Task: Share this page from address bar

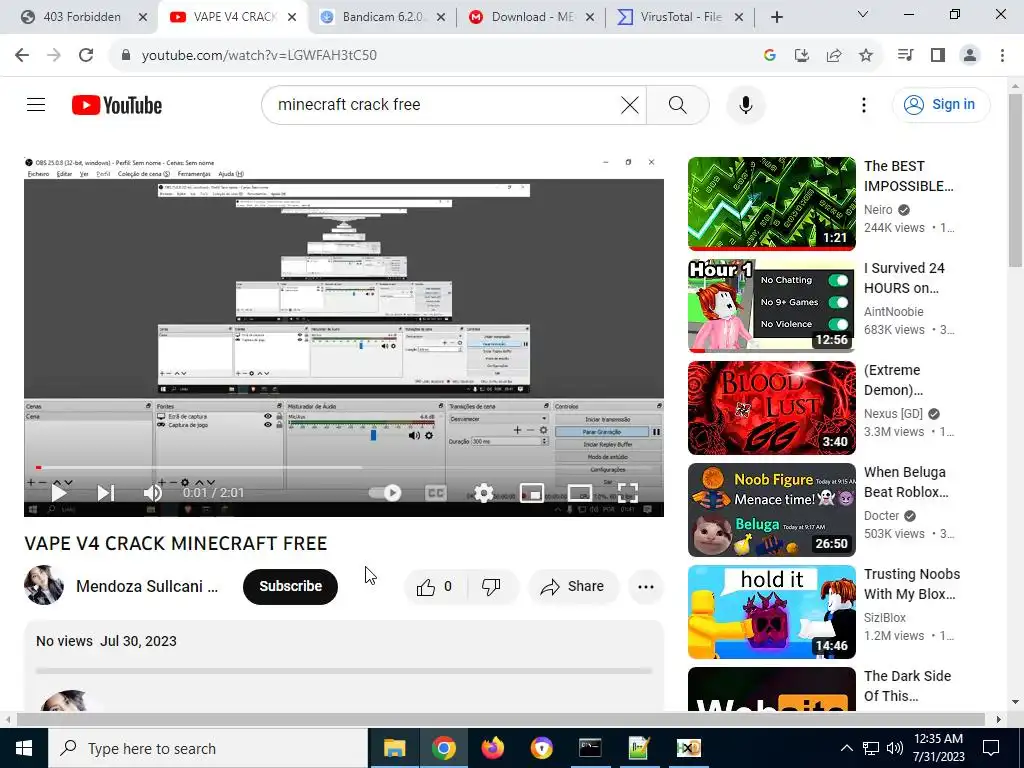Action: coord(834,56)
